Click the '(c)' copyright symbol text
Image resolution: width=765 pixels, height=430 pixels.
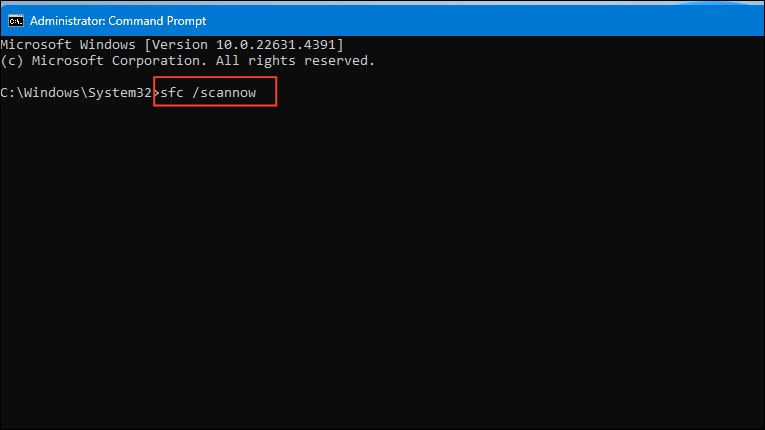click(x=12, y=61)
